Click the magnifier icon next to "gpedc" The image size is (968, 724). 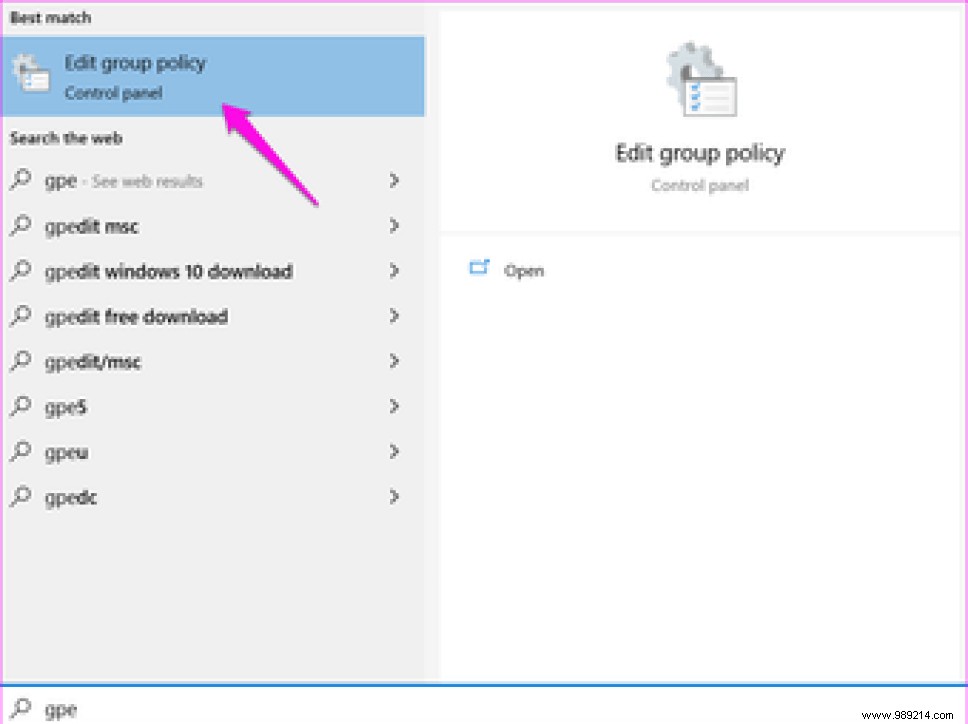20,497
